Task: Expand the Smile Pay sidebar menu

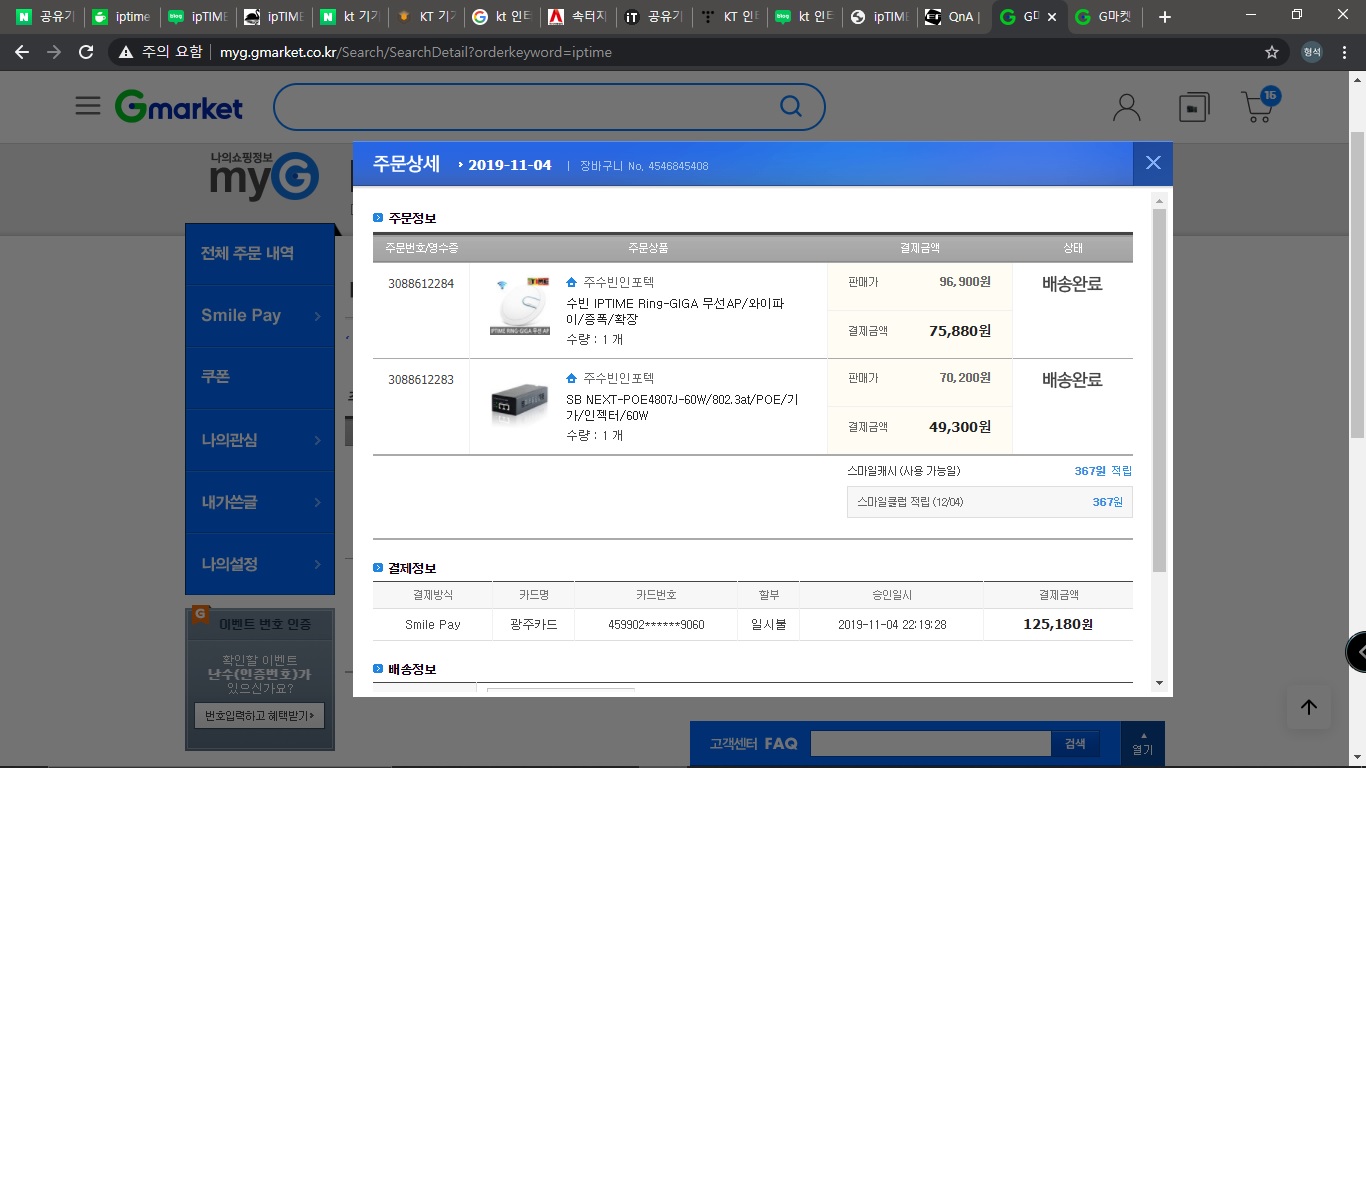Action: 260,316
